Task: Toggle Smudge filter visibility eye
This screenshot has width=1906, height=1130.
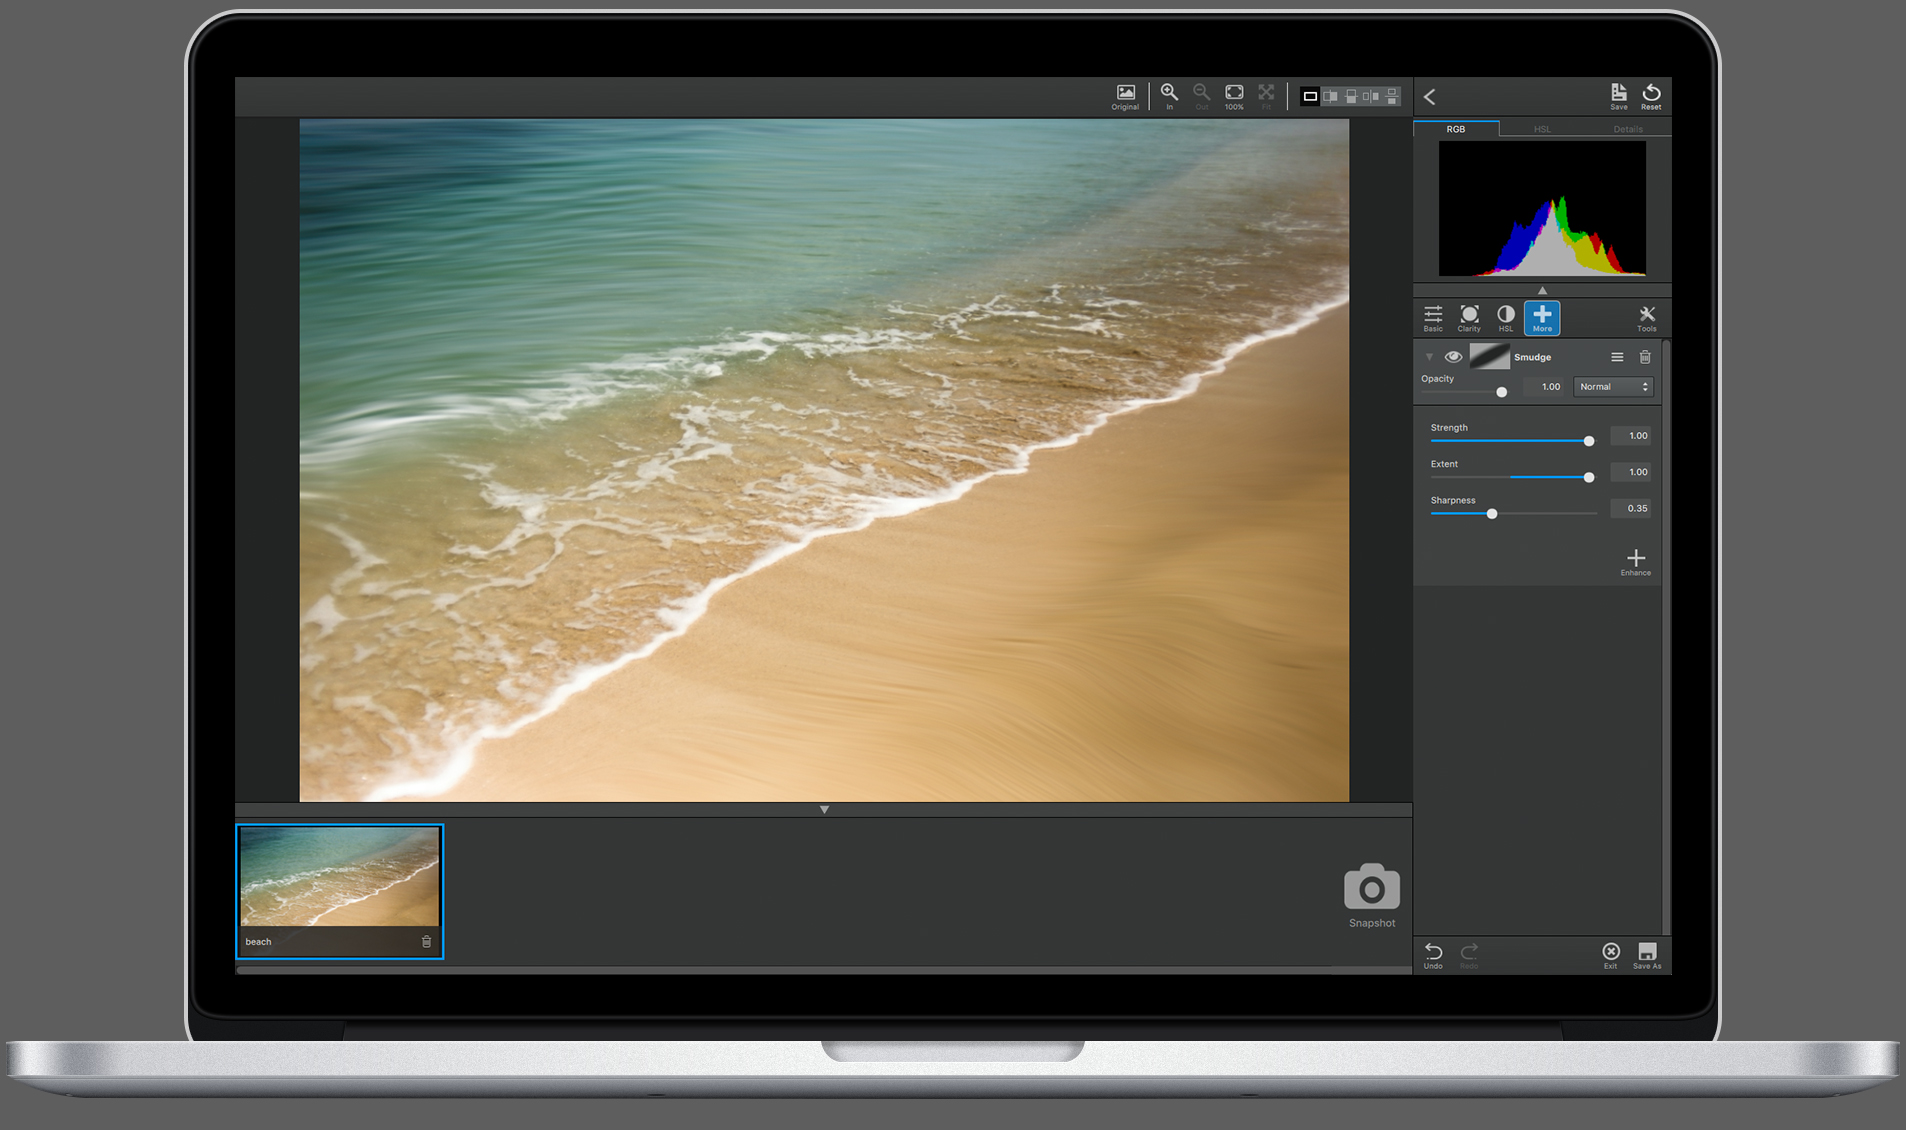Action: [1453, 357]
